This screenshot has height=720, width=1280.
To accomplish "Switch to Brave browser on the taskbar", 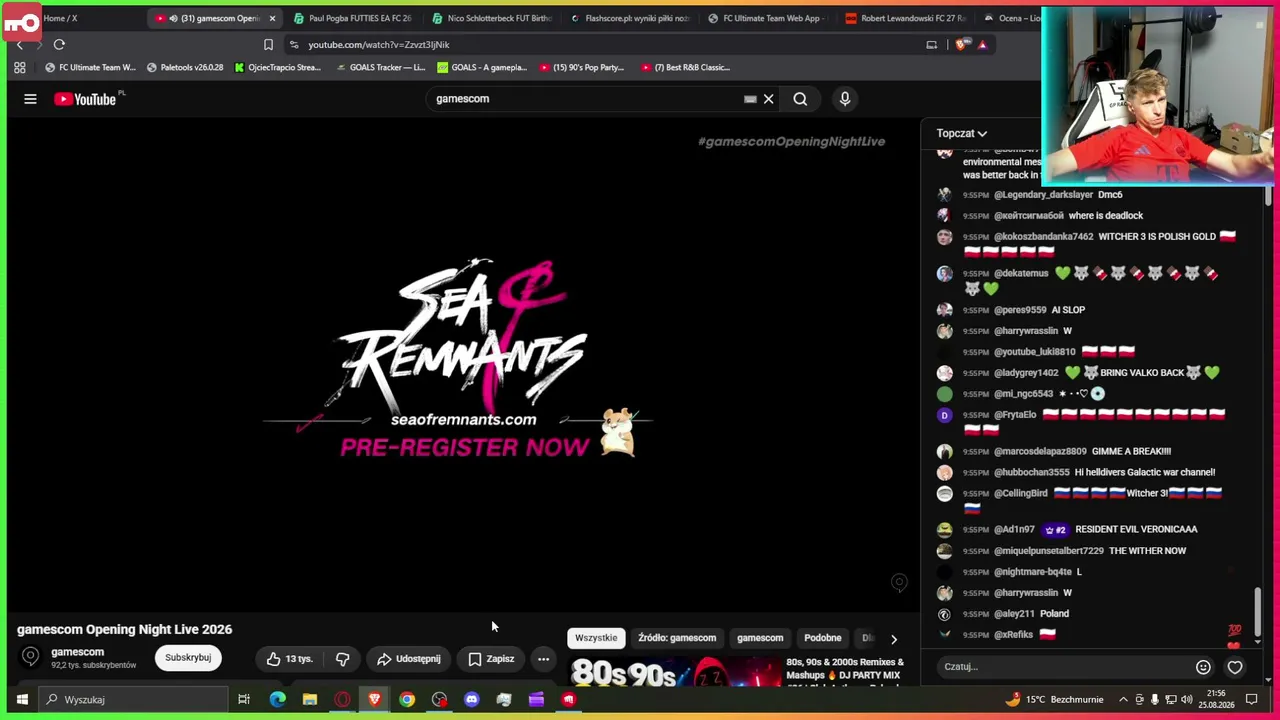I will click(x=374, y=700).
